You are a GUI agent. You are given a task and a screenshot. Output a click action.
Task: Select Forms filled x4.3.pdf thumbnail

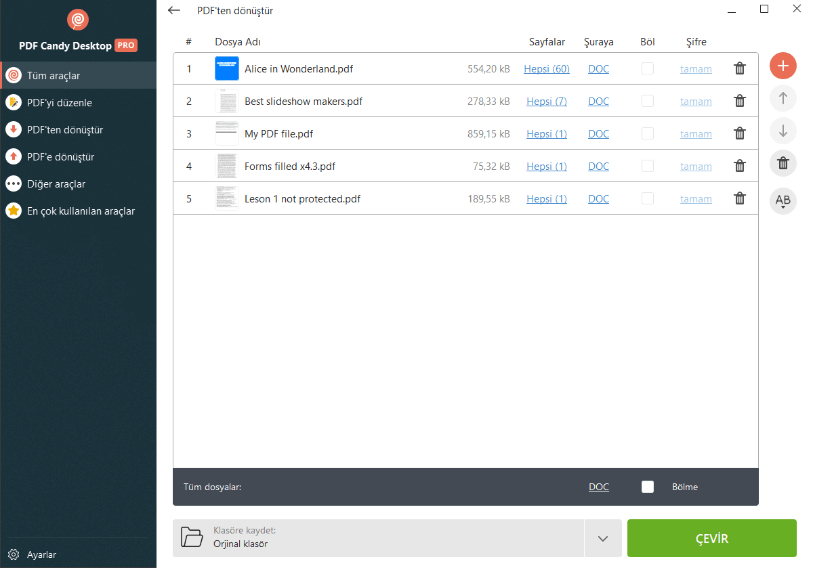tap(227, 166)
